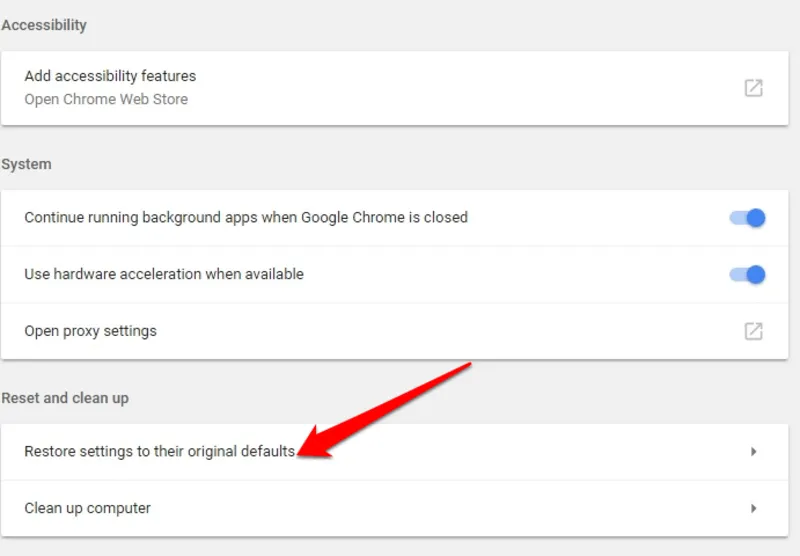The image size is (800, 556).
Task: Turn off the hardware acceleration switch
Action: [x=747, y=274]
